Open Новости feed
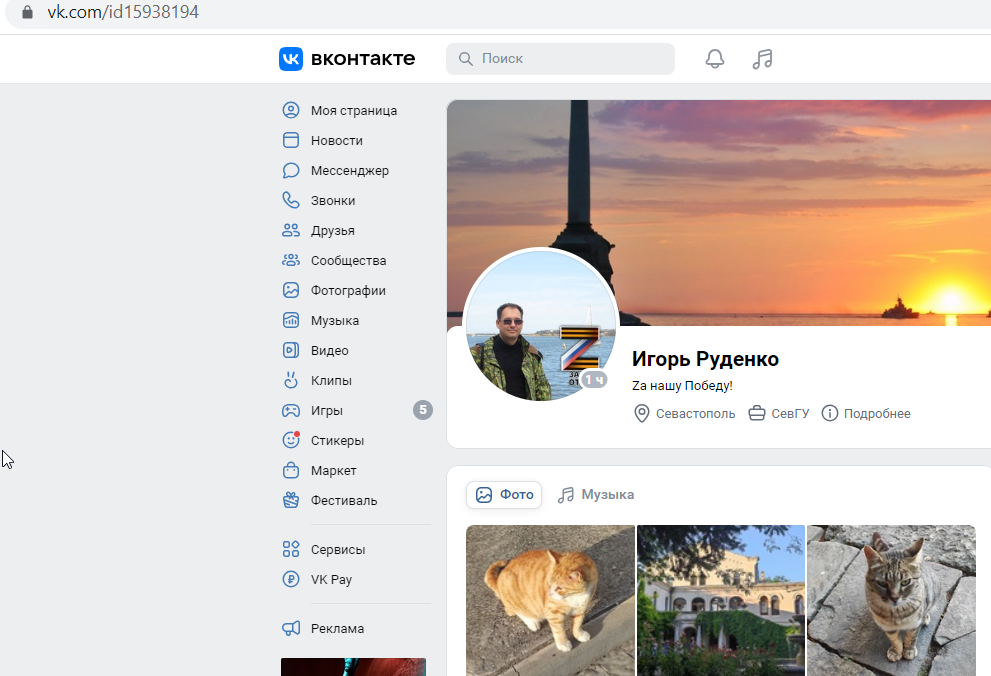Image resolution: width=991 pixels, height=676 pixels. click(x=336, y=141)
